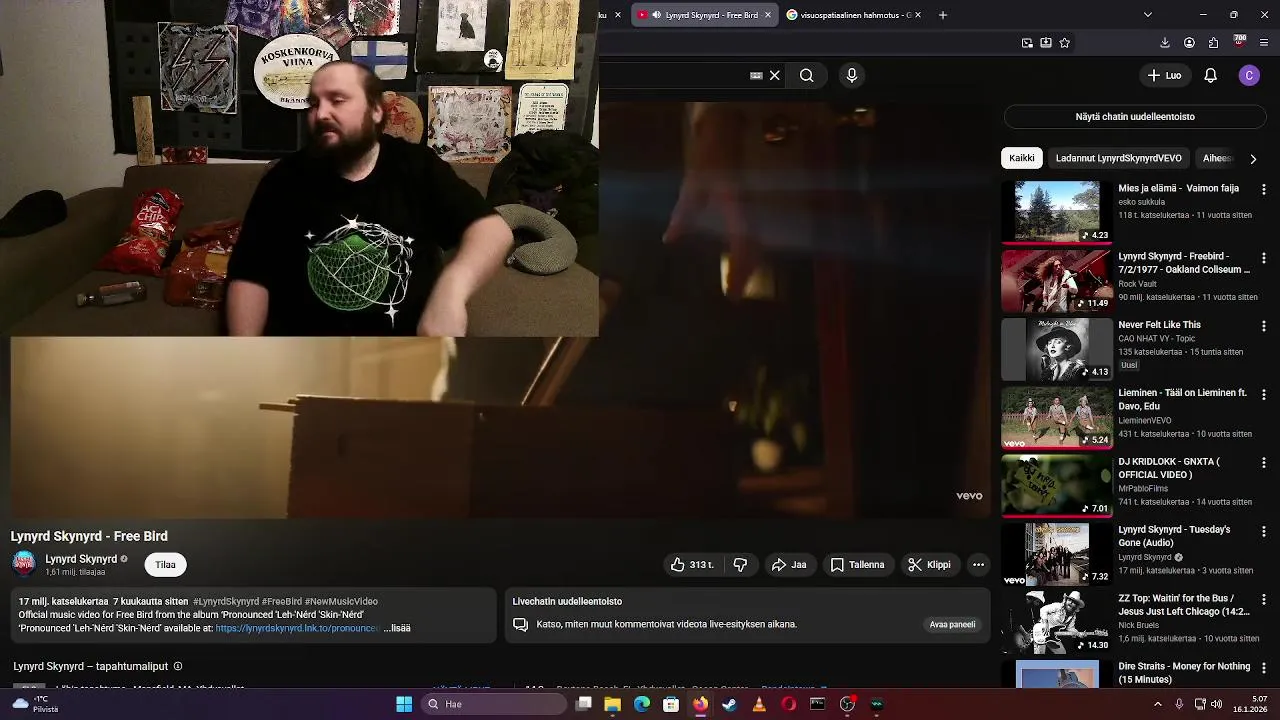Open Microsoft Edge from taskbar
The image size is (1280, 720).
tap(642, 704)
